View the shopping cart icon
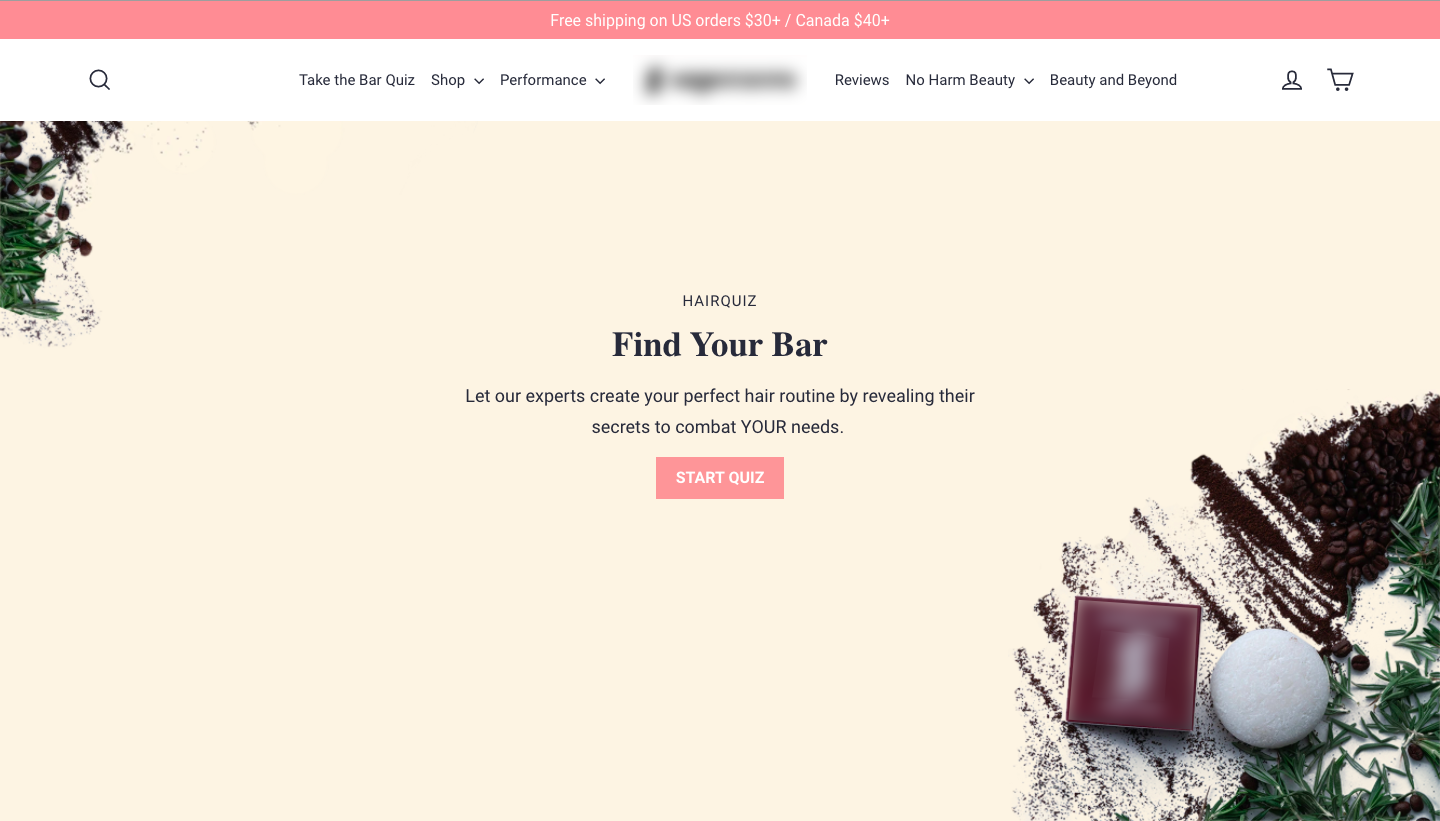The height and width of the screenshot is (821, 1440). pos(1340,80)
